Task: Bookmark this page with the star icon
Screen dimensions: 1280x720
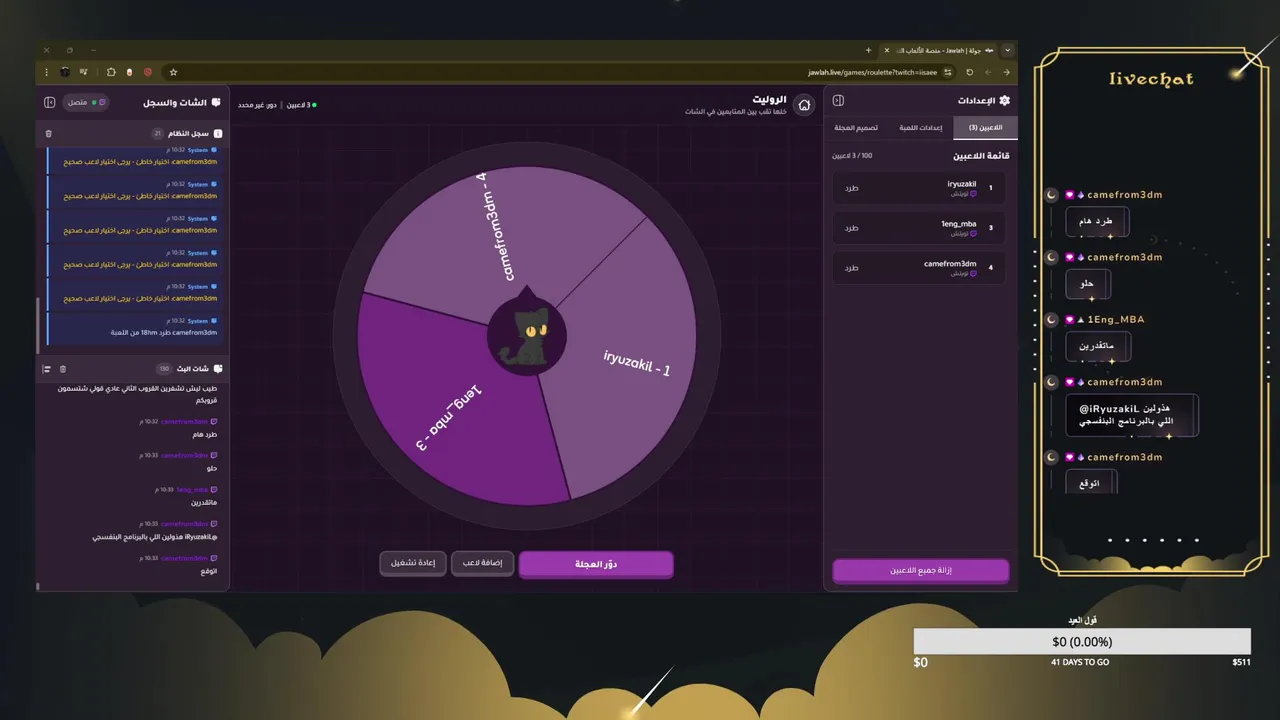Action: coord(173,72)
